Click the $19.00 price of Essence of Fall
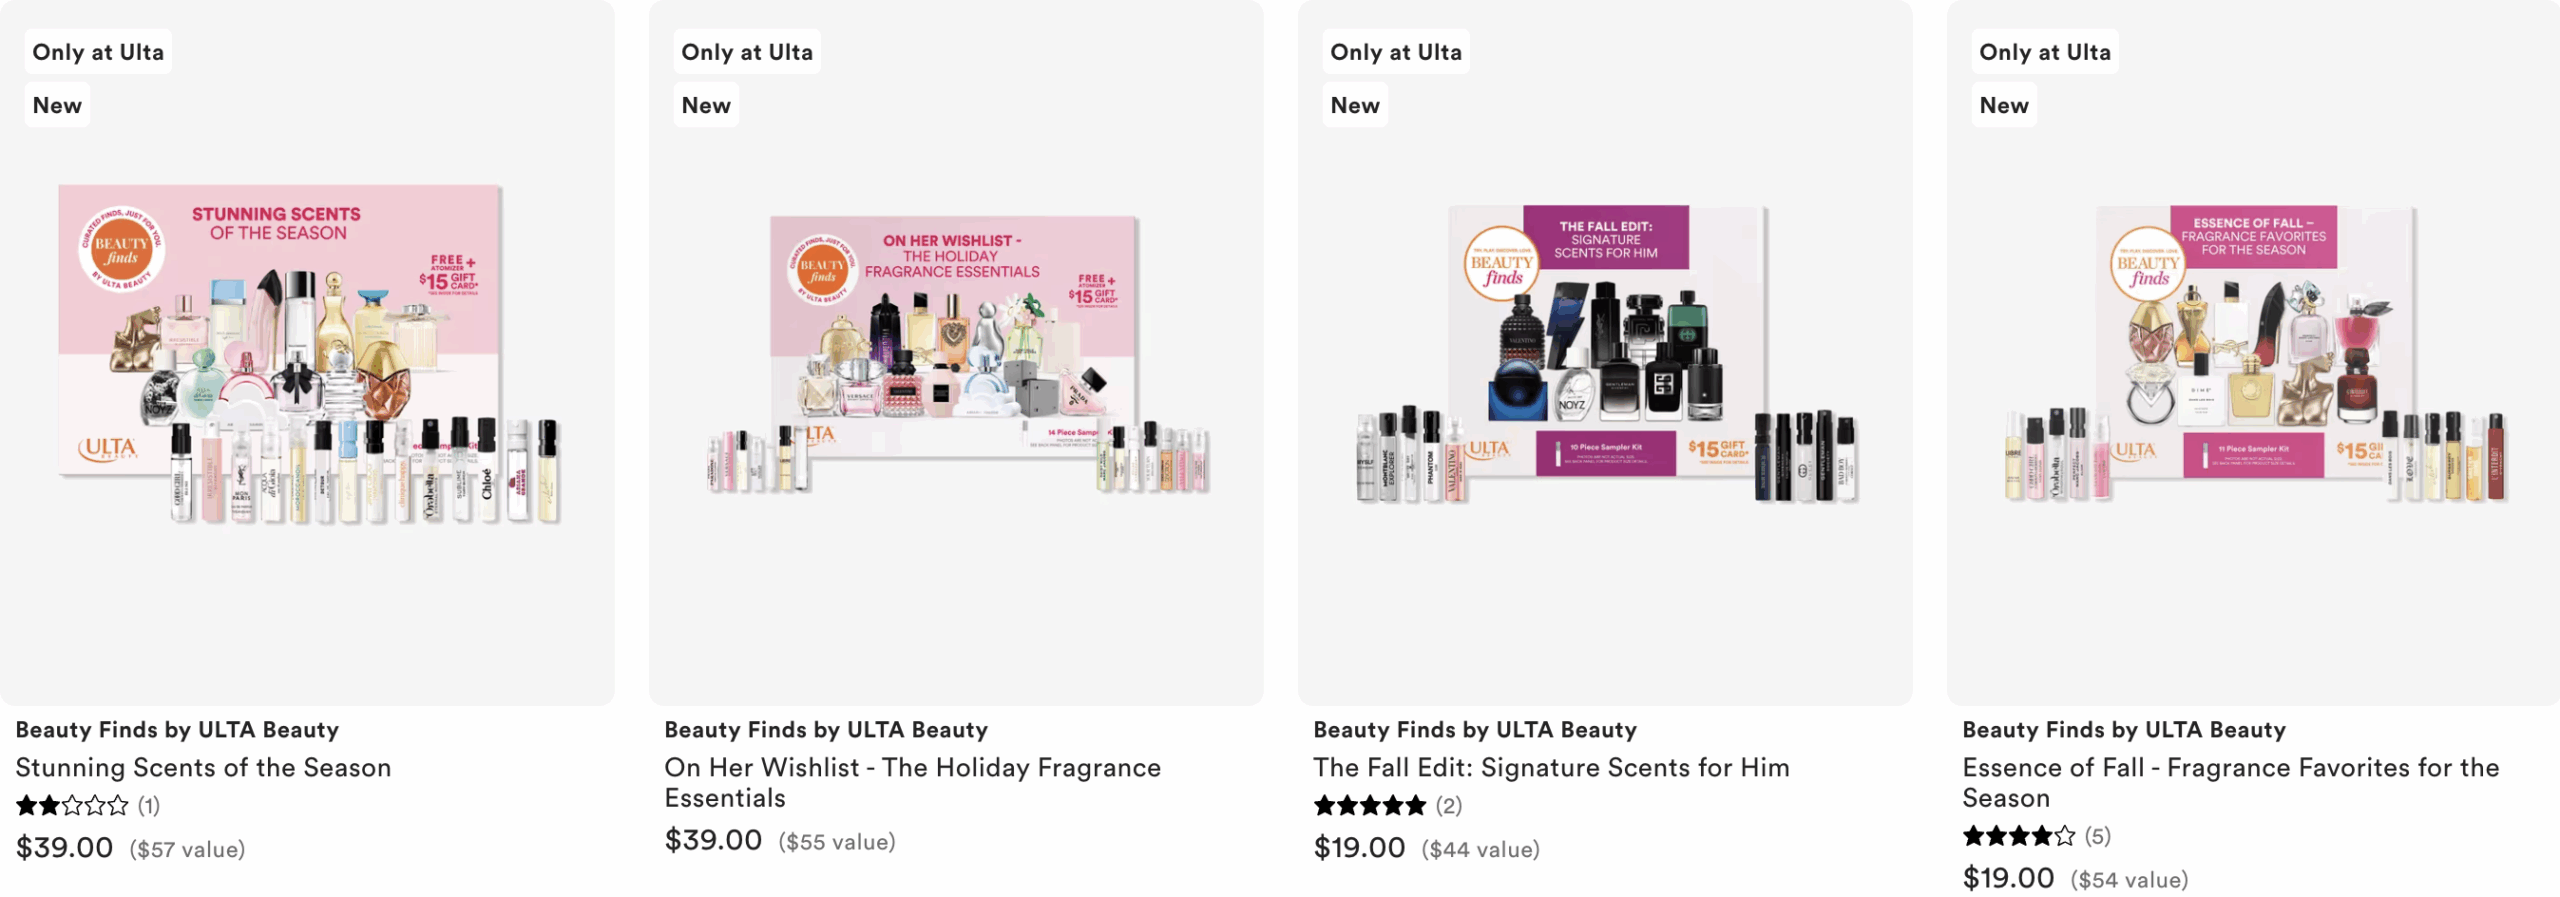This screenshot has height=897, width=2560. [2008, 878]
